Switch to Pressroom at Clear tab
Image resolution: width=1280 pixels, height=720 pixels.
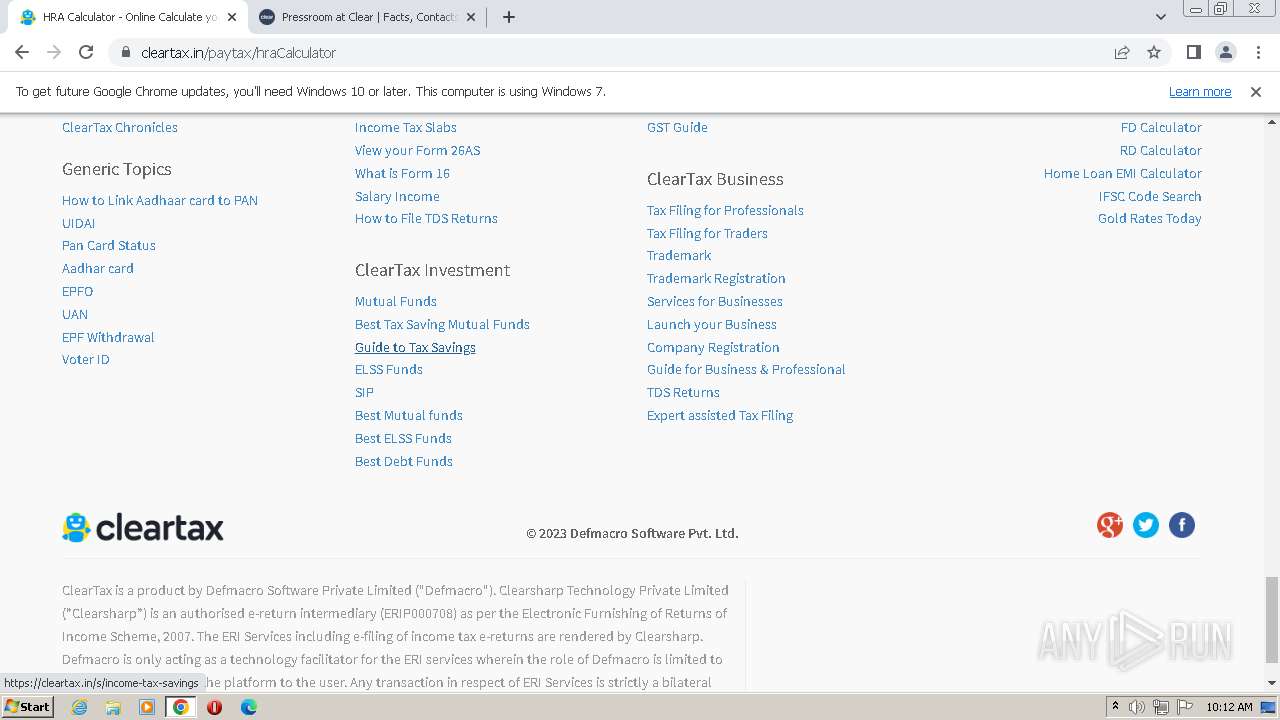click(x=367, y=17)
